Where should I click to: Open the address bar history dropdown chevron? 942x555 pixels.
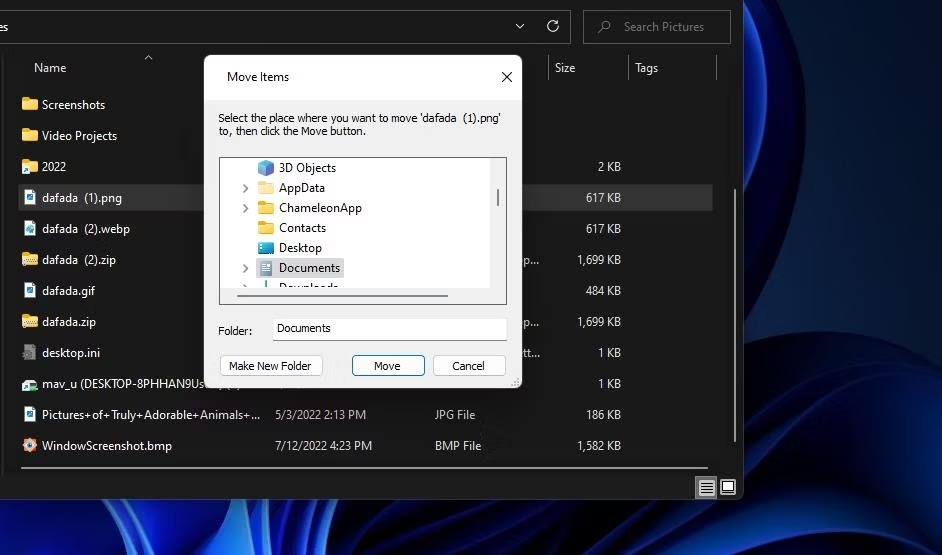click(520, 26)
